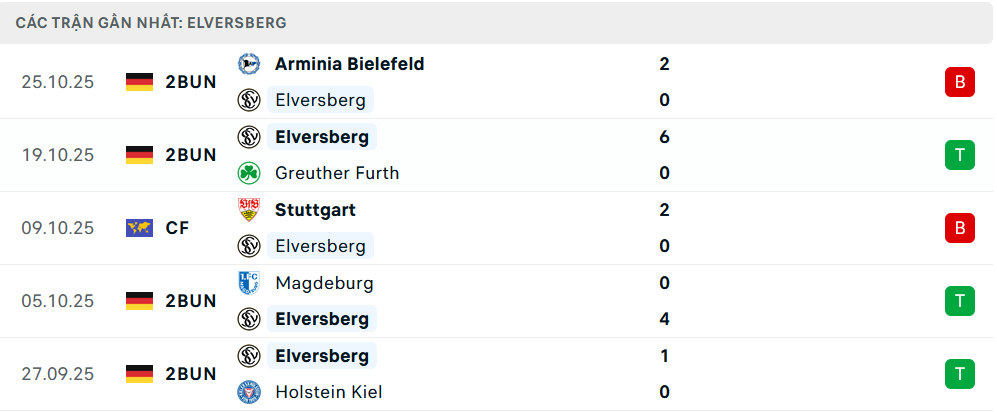Click Elversberg crest in 19.10.25 match

pyautogui.click(x=249, y=137)
